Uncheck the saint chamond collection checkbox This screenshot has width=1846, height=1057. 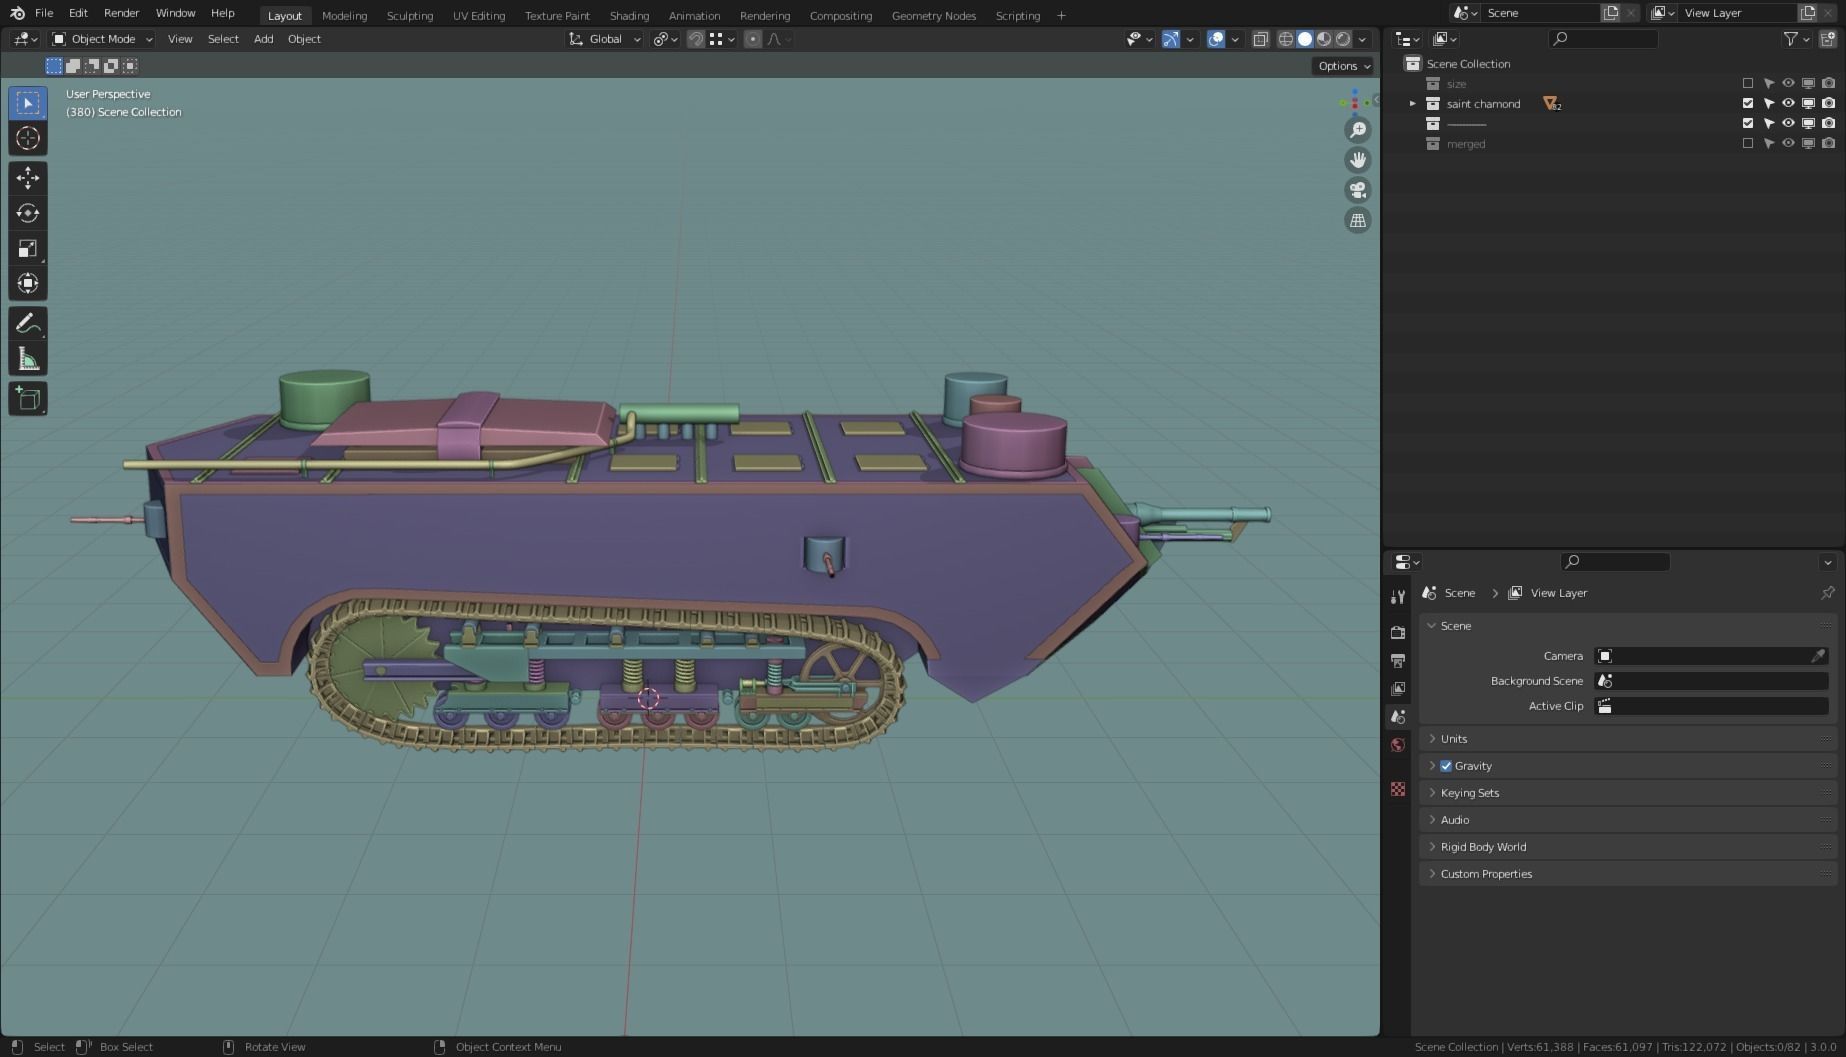[1748, 104]
